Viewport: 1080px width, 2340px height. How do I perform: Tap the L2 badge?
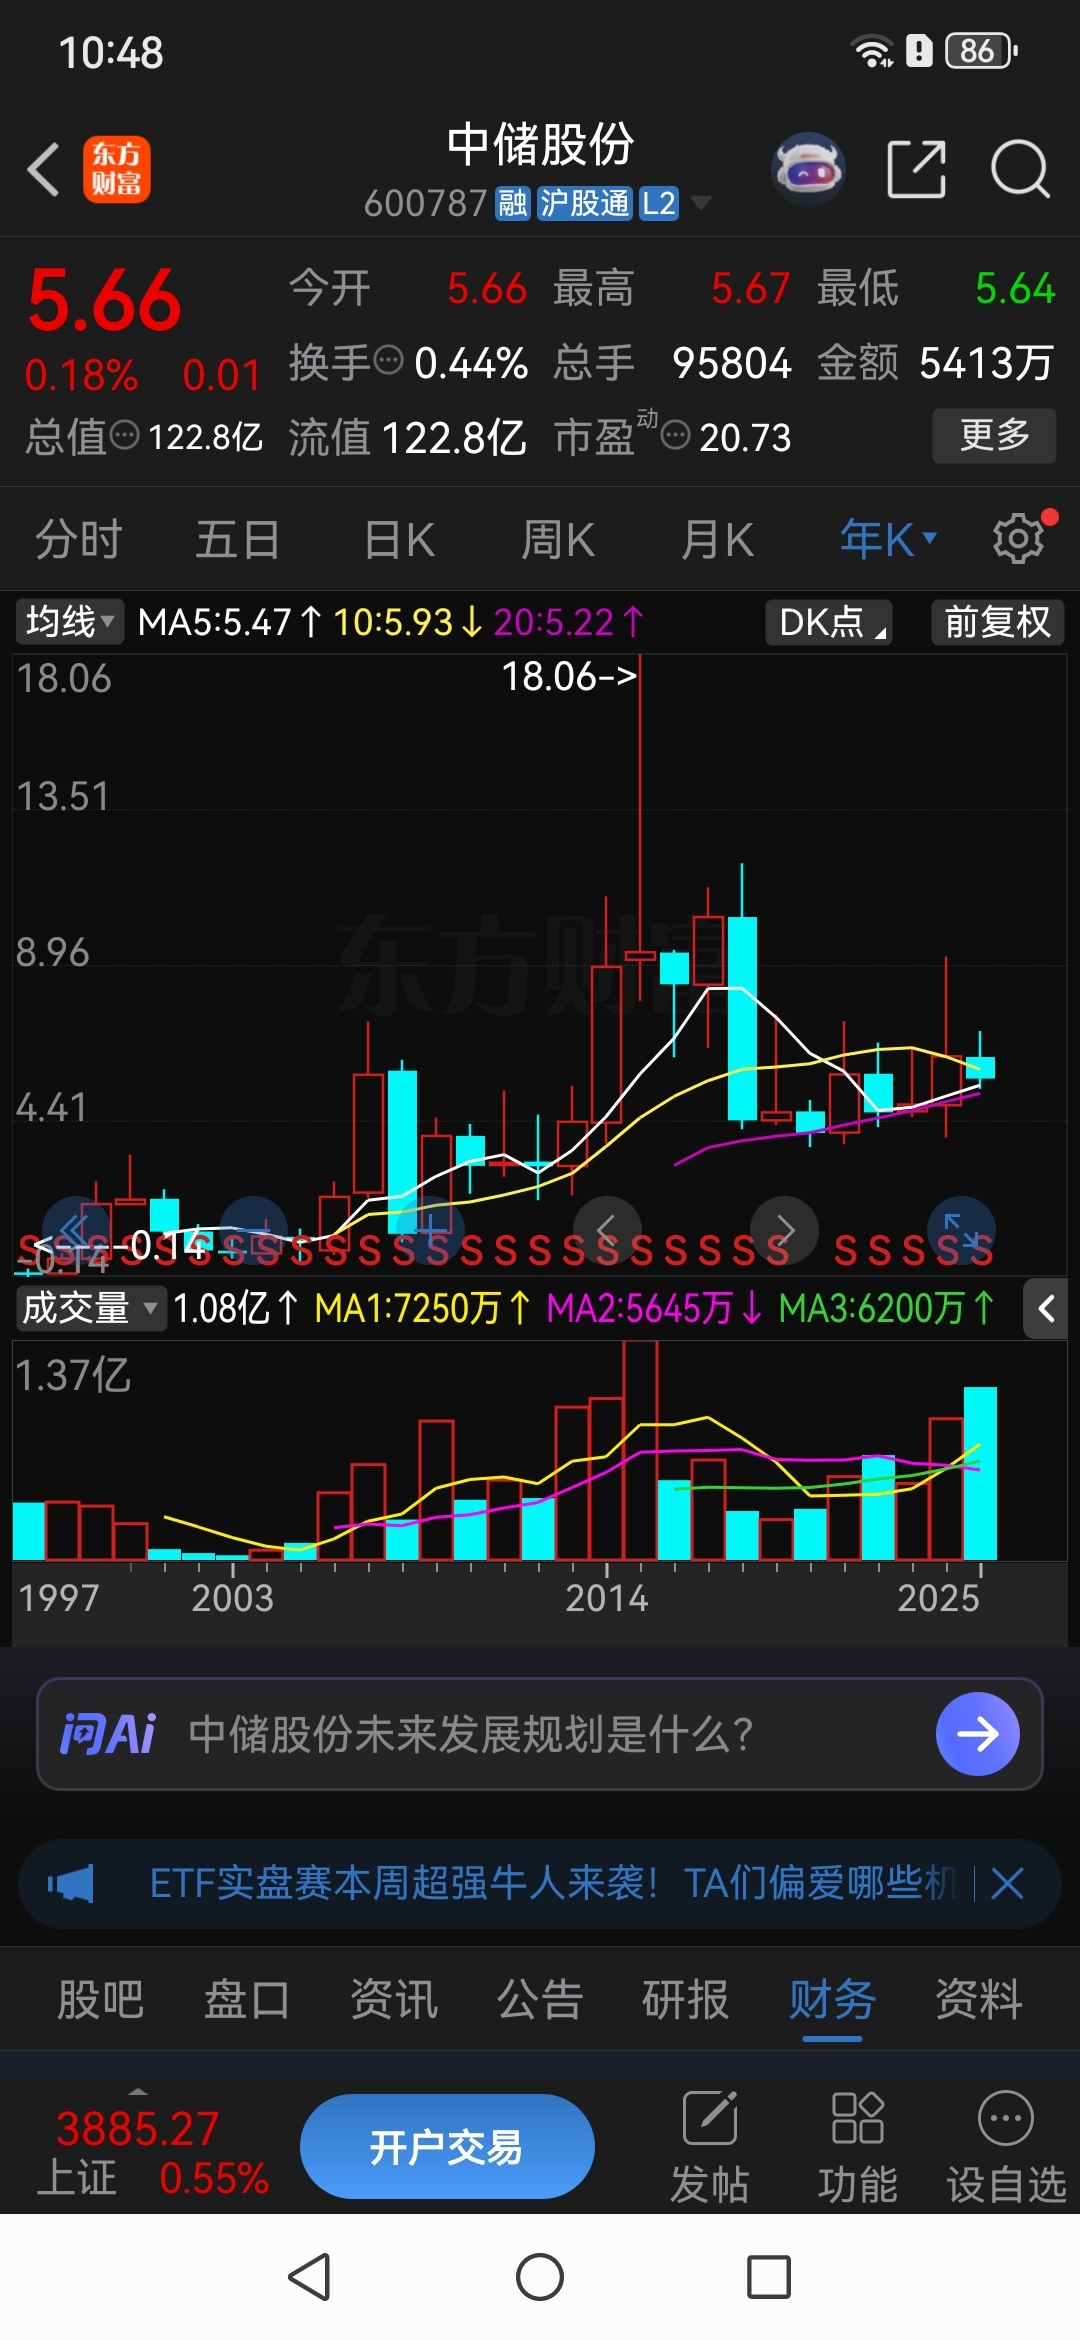pyautogui.click(x=658, y=204)
